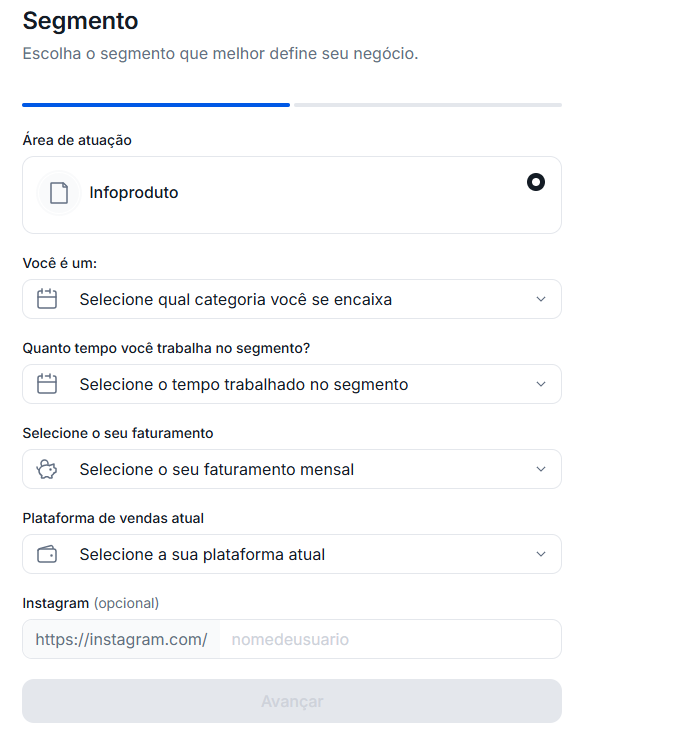
Task: Focus the Instagram username input field
Action: [390, 639]
